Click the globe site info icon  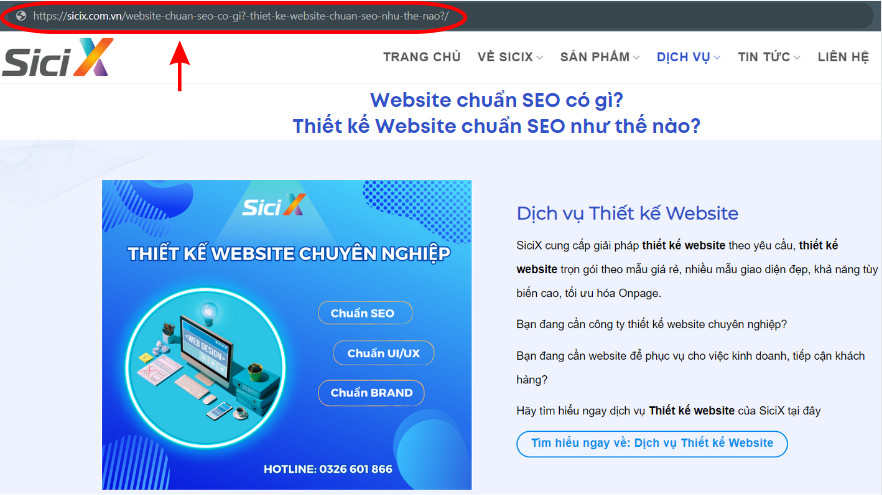(21, 16)
